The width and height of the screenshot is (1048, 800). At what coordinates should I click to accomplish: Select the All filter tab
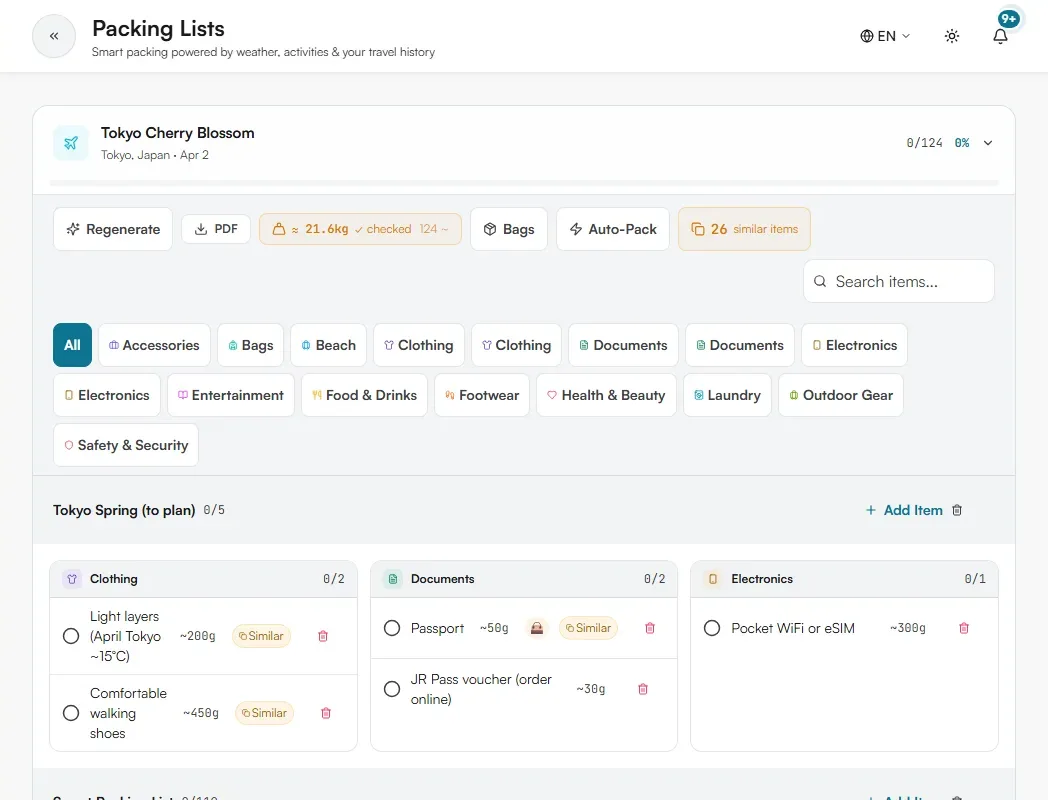[x=72, y=345]
